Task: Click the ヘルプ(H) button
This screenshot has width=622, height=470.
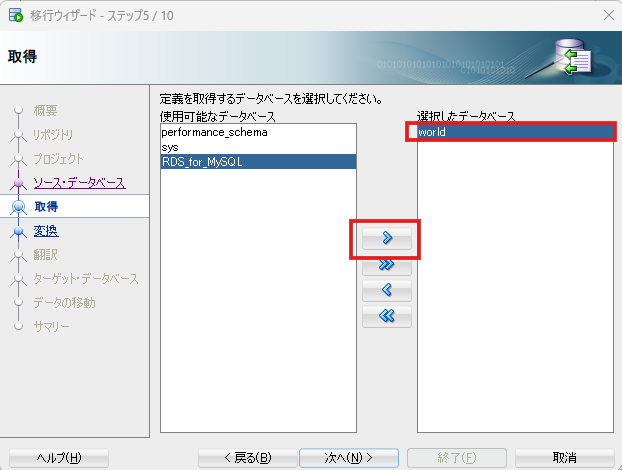Action: (x=59, y=458)
